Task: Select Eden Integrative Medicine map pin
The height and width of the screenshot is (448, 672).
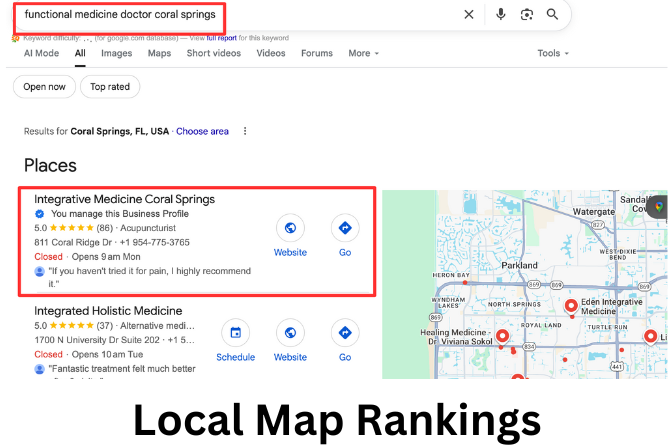Action: coord(571,306)
